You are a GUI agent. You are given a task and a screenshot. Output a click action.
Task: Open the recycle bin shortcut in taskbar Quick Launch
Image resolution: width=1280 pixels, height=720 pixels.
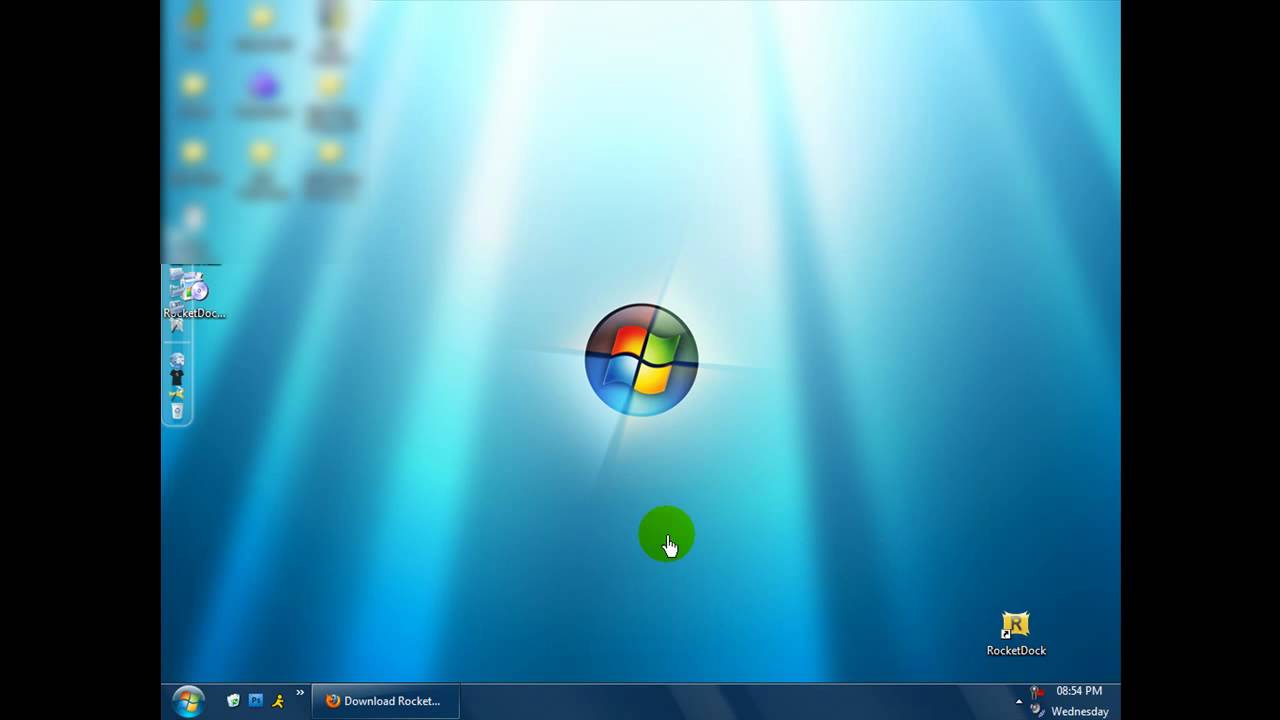pyautogui.click(x=233, y=700)
